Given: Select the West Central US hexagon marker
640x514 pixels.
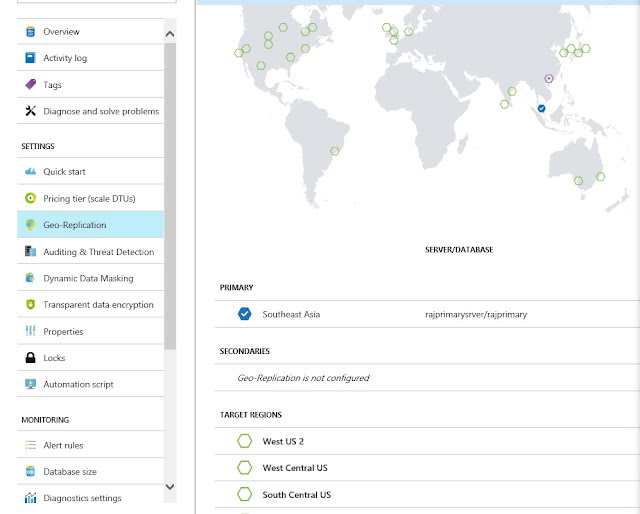Looking at the screenshot, I should [244, 468].
